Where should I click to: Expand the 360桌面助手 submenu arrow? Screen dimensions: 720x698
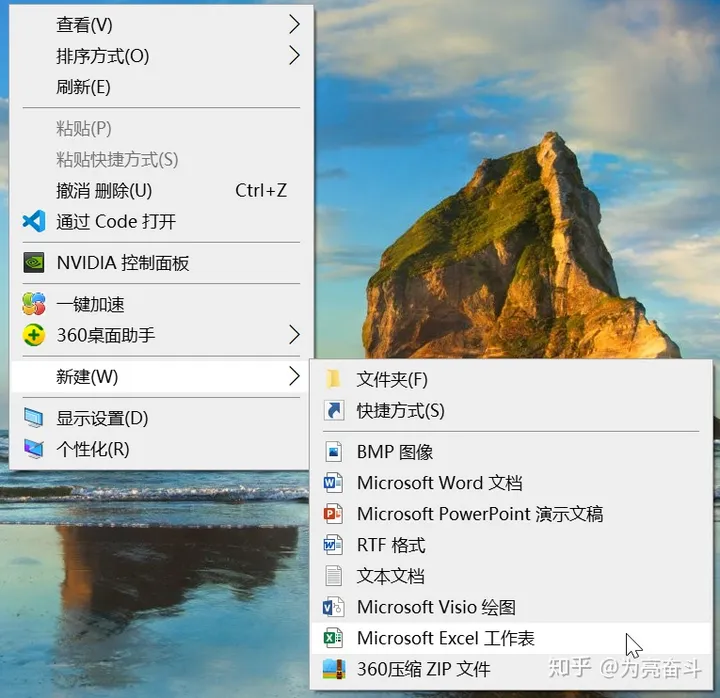click(294, 335)
